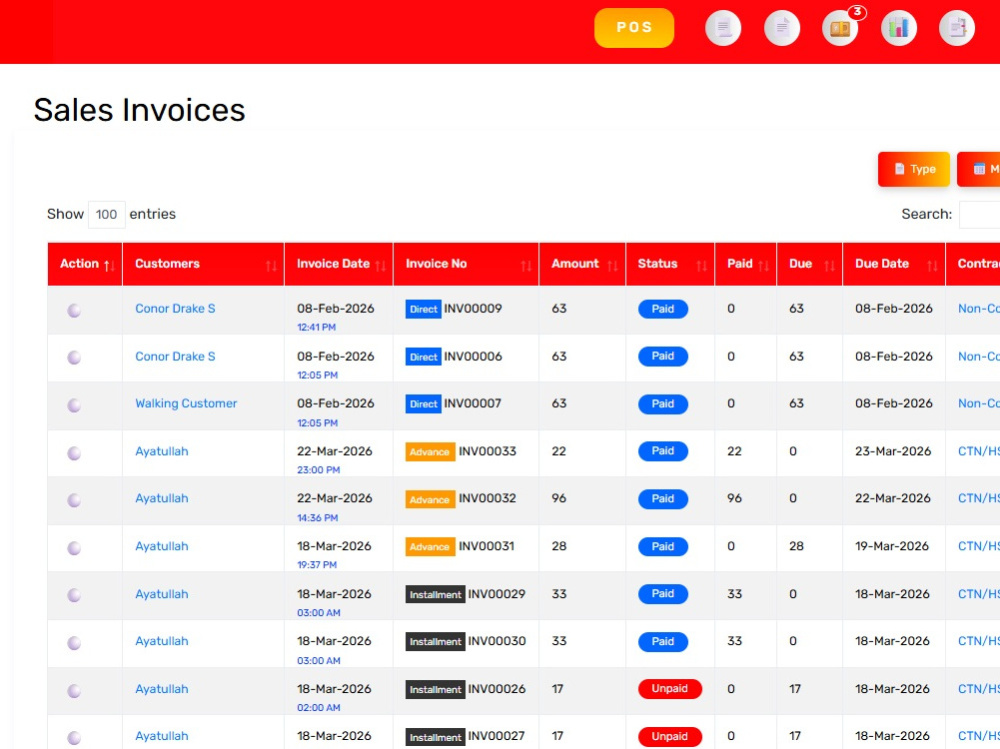The image size is (1000, 749).
Task: Open the notebook icon in header
Action: [x=957, y=28]
